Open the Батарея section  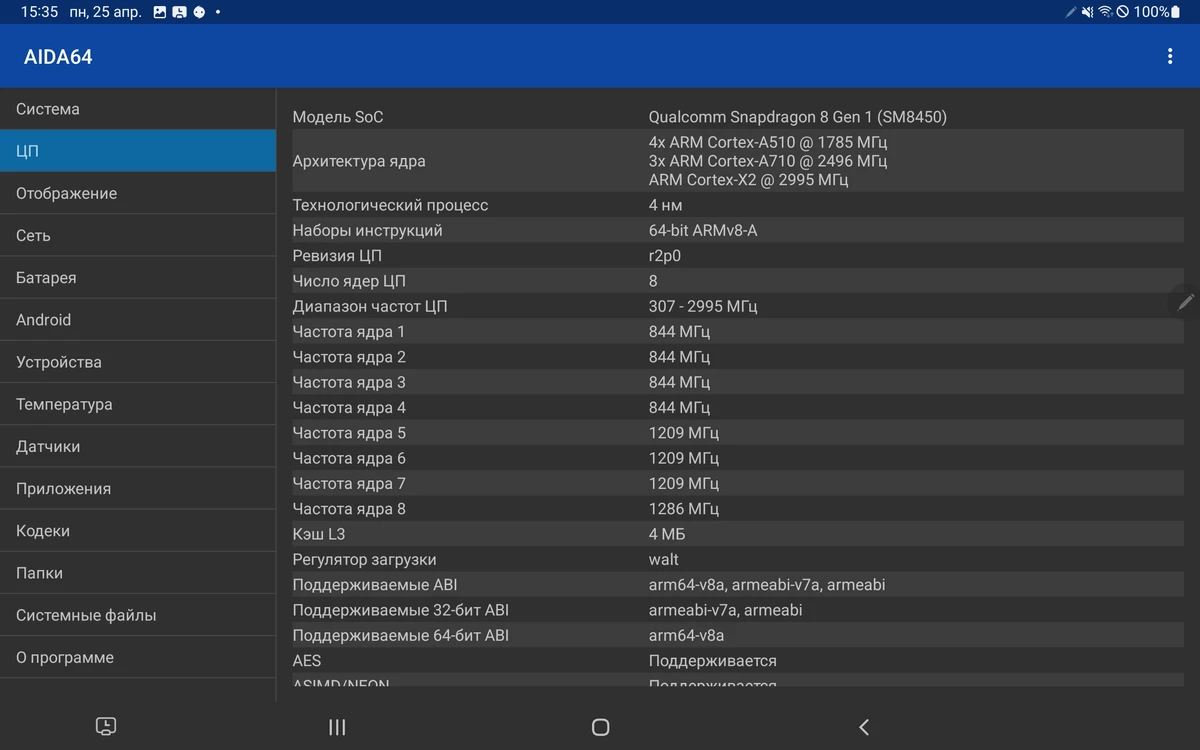pyautogui.click(x=138, y=278)
